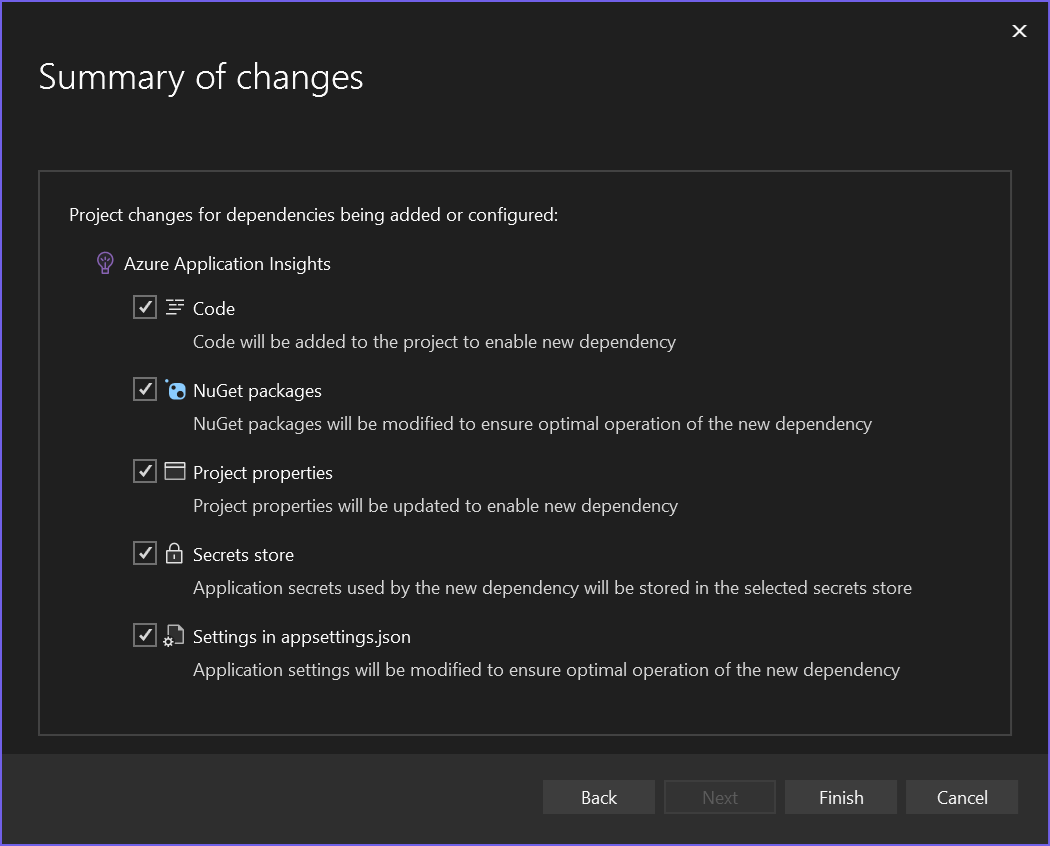The image size is (1050, 846).
Task: Click the Finish button
Action: click(841, 797)
